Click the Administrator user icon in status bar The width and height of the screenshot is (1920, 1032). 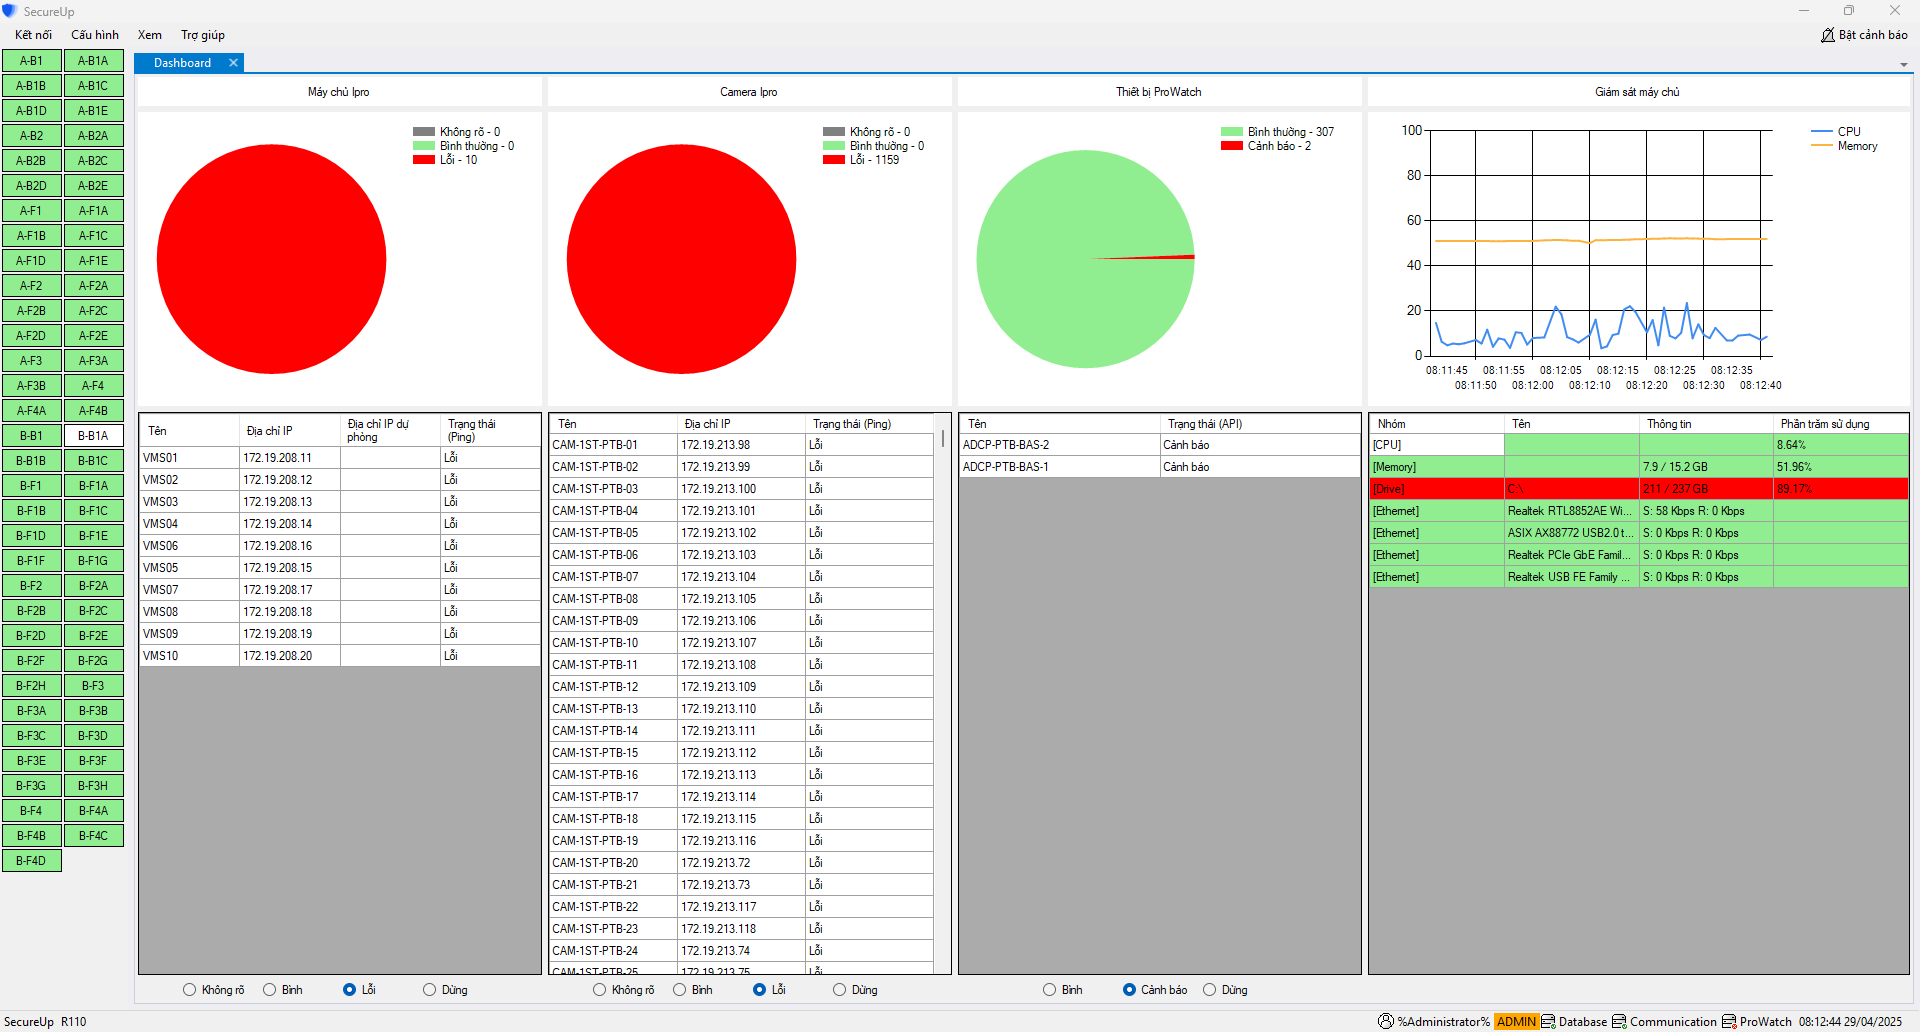(x=1385, y=1021)
